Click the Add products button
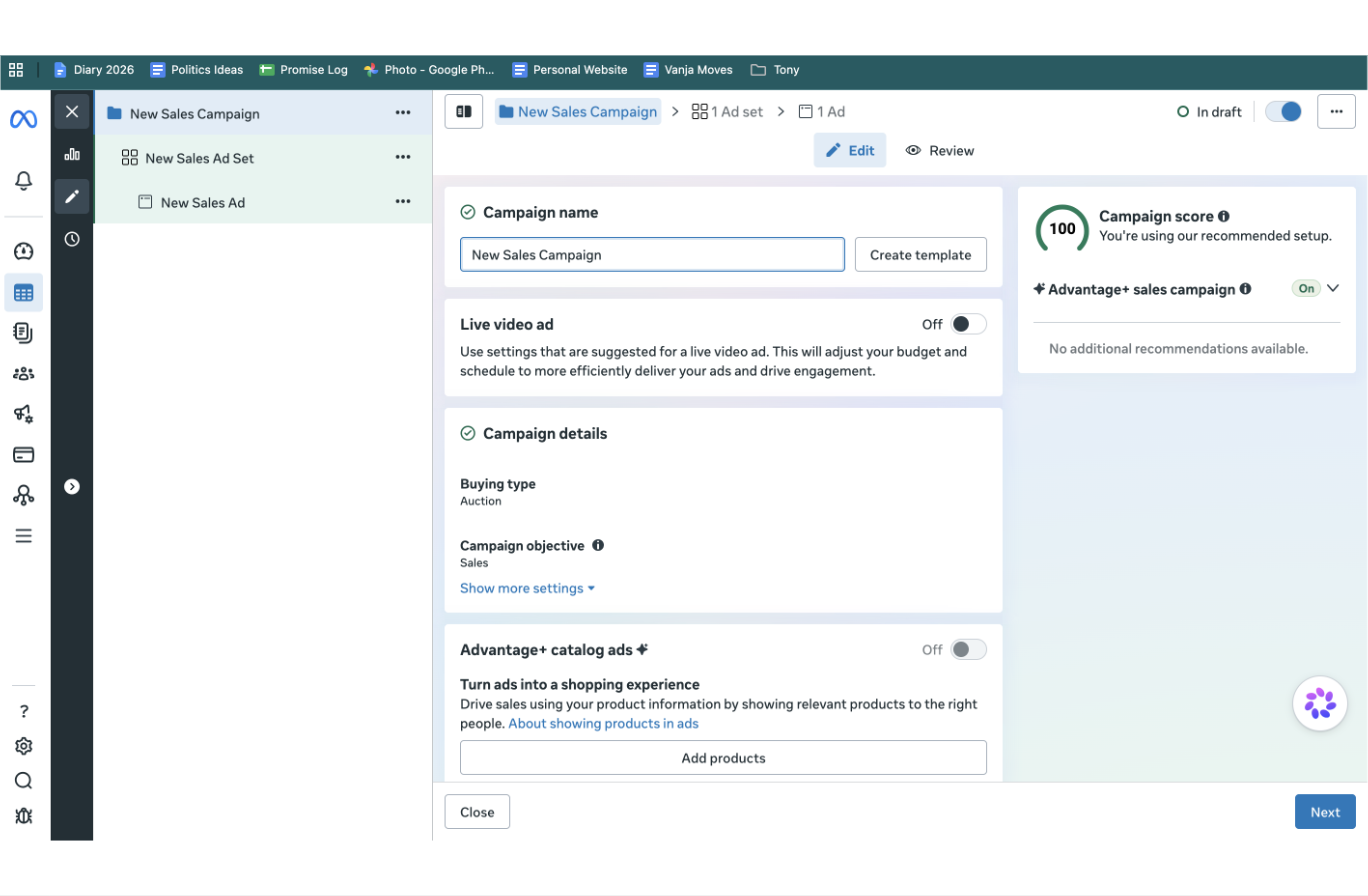 pos(723,758)
